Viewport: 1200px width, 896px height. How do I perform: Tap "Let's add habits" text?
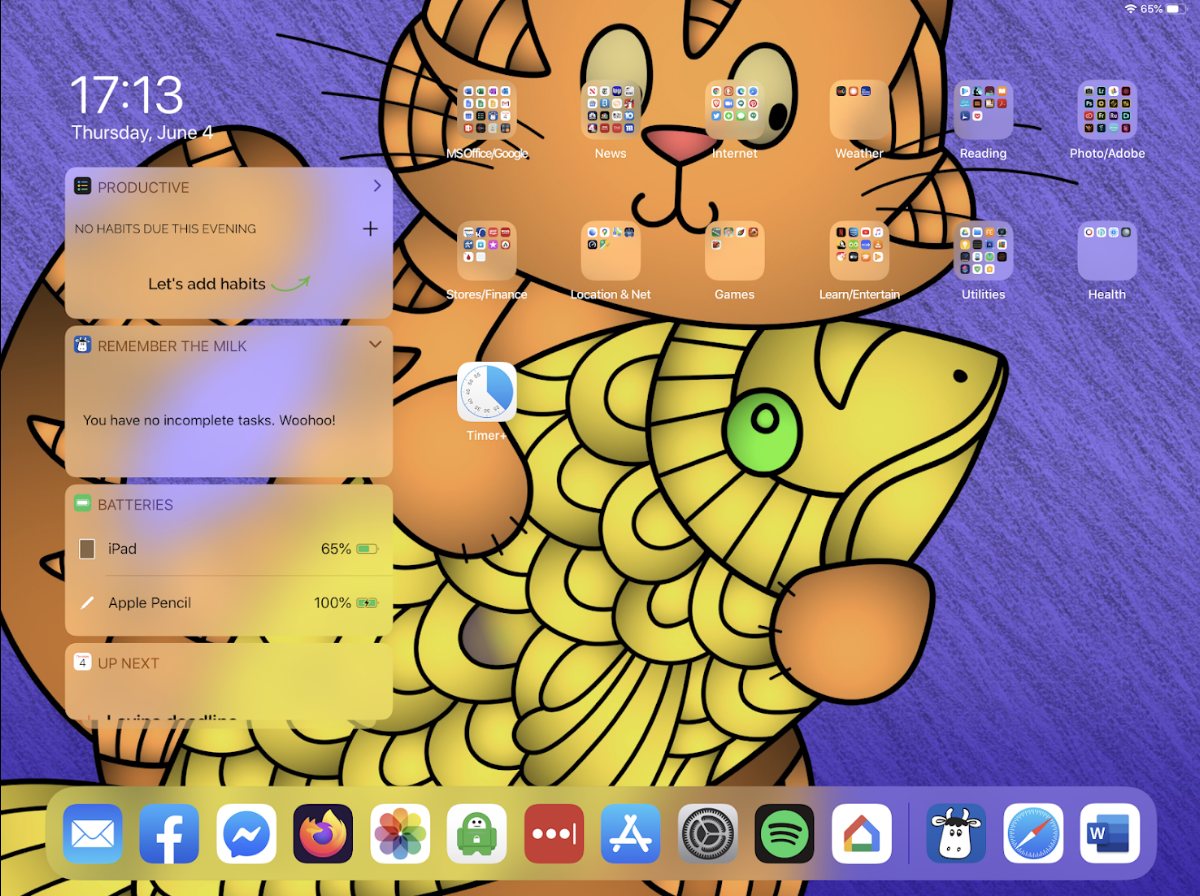click(x=207, y=284)
